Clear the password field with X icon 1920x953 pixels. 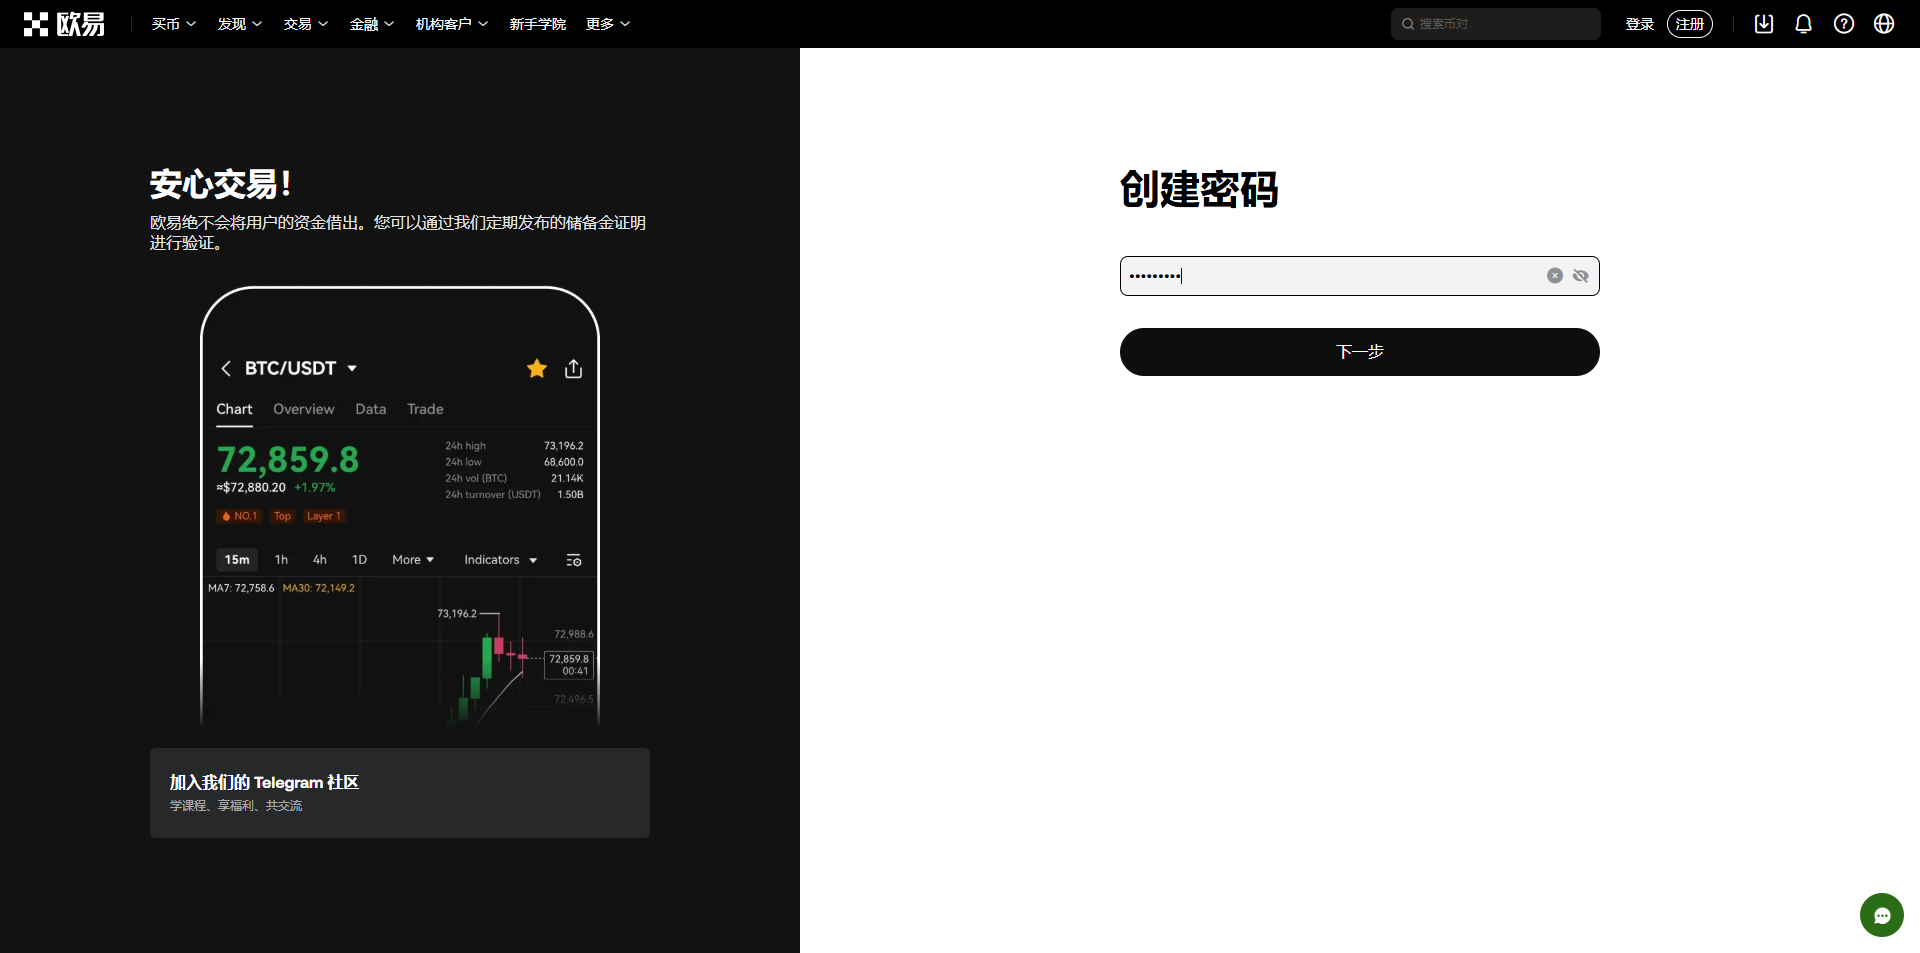pos(1555,276)
